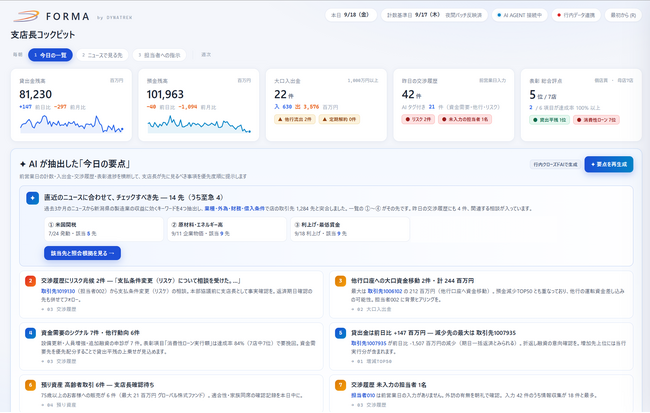Click the FORMA logo
Image resolution: width=650 pixels, height=413 pixels.
click(51, 16)
